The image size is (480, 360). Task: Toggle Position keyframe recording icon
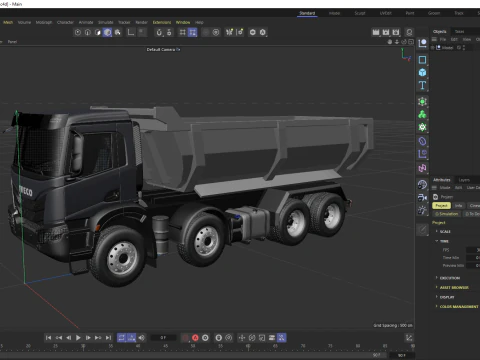pos(242,338)
